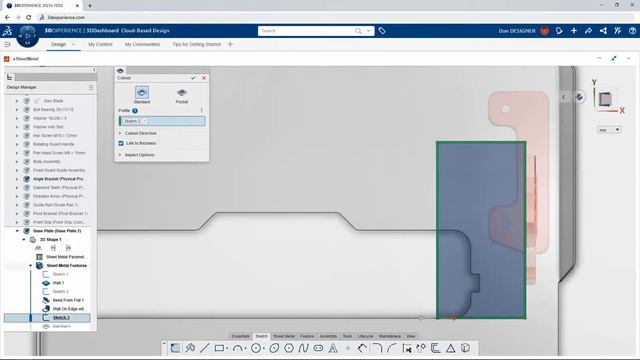Open the Design tab dropdown arrow
Image resolution: width=640 pixels, height=360 pixels.
[73, 44]
